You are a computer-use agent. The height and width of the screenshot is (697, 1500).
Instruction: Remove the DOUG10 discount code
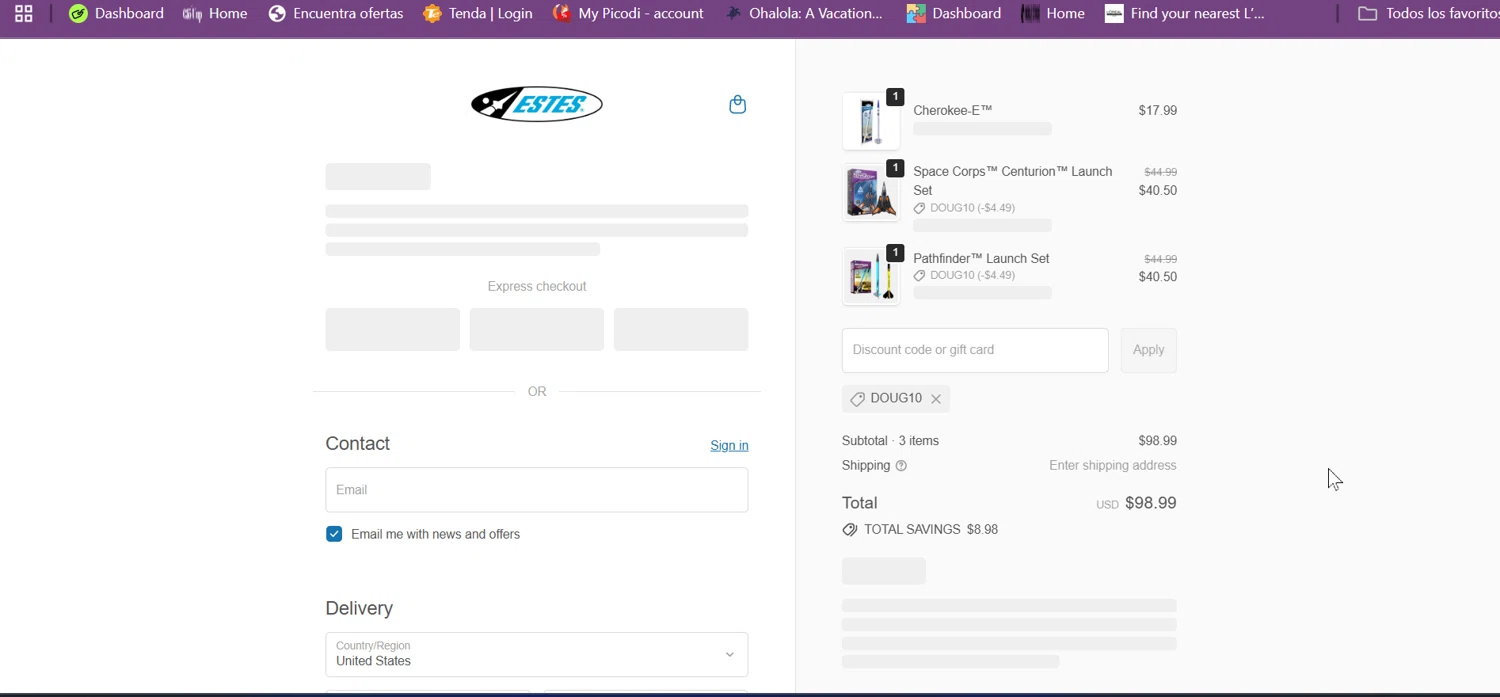pyautogui.click(x=936, y=399)
